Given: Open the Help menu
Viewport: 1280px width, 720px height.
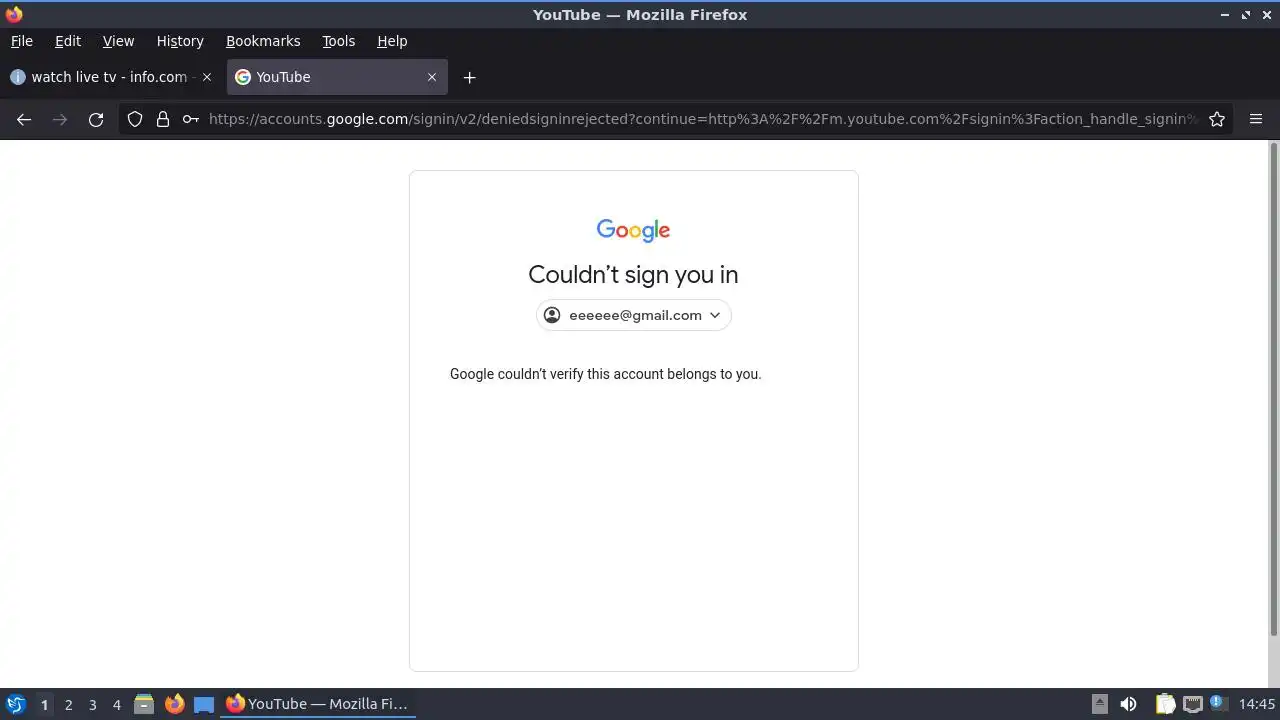Looking at the screenshot, I should pyautogui.click(x=392, y=41).
